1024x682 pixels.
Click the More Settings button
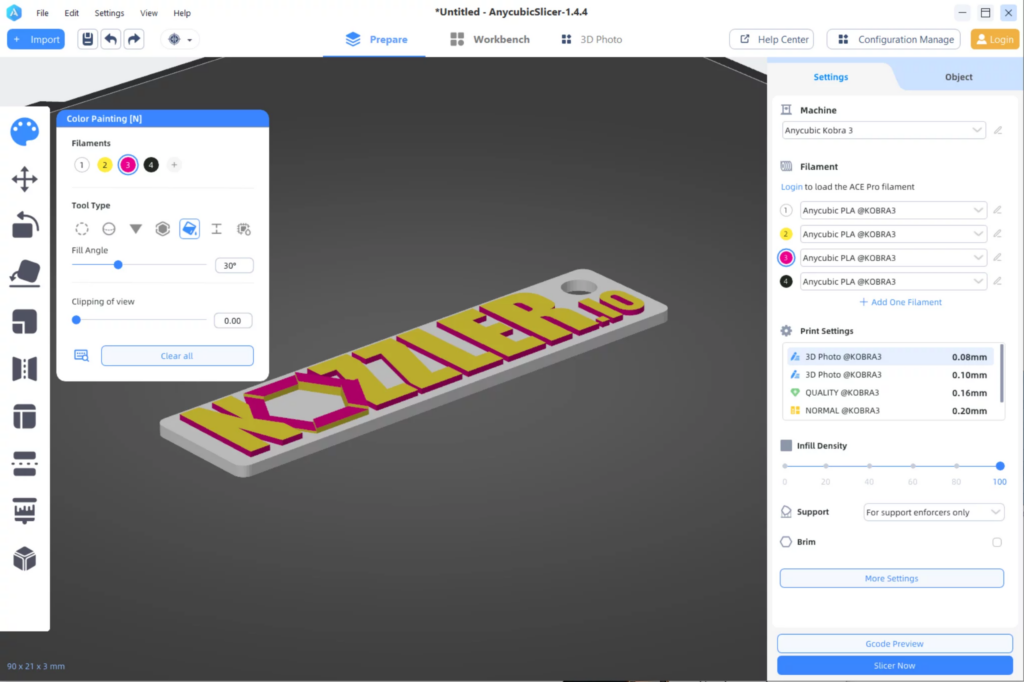pyautogui.click(x=891, y=578)
